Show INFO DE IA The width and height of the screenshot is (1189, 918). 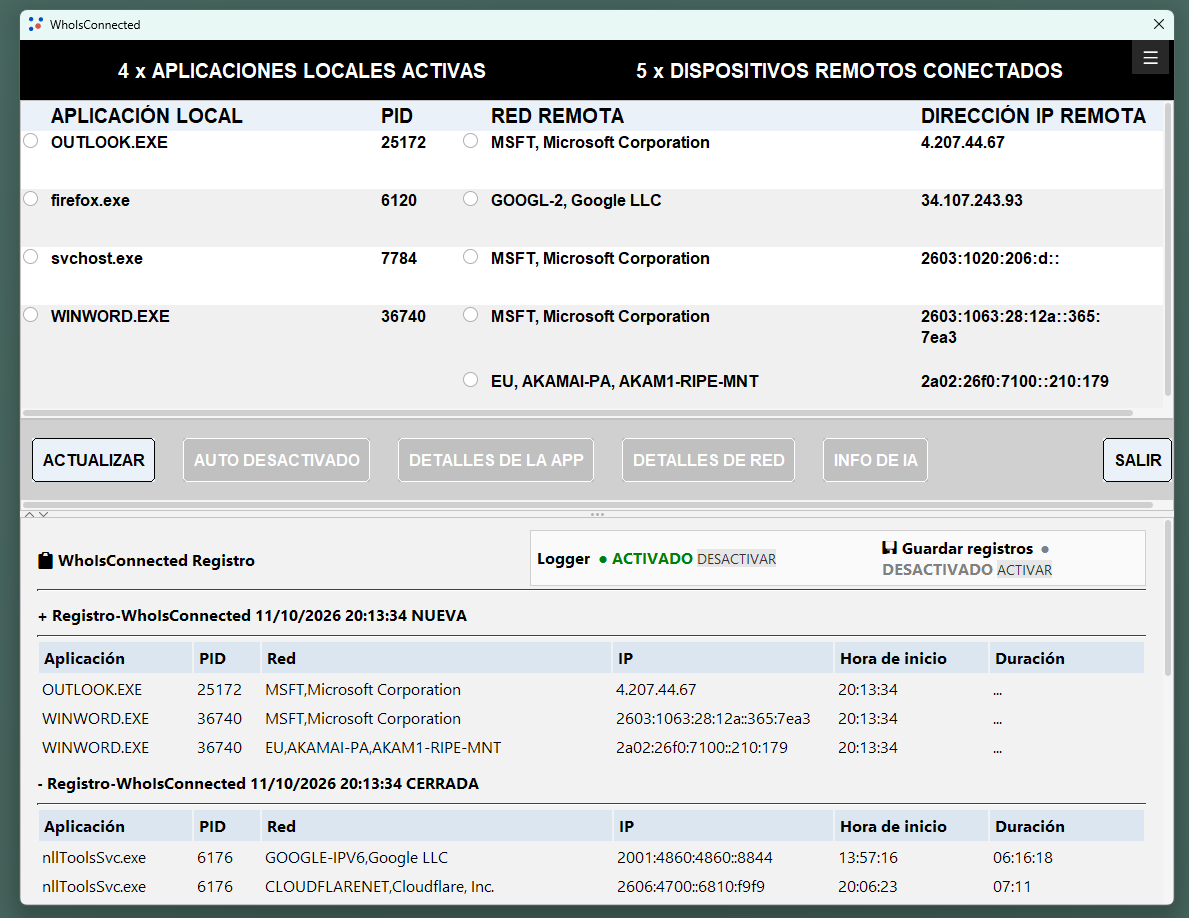875,460
